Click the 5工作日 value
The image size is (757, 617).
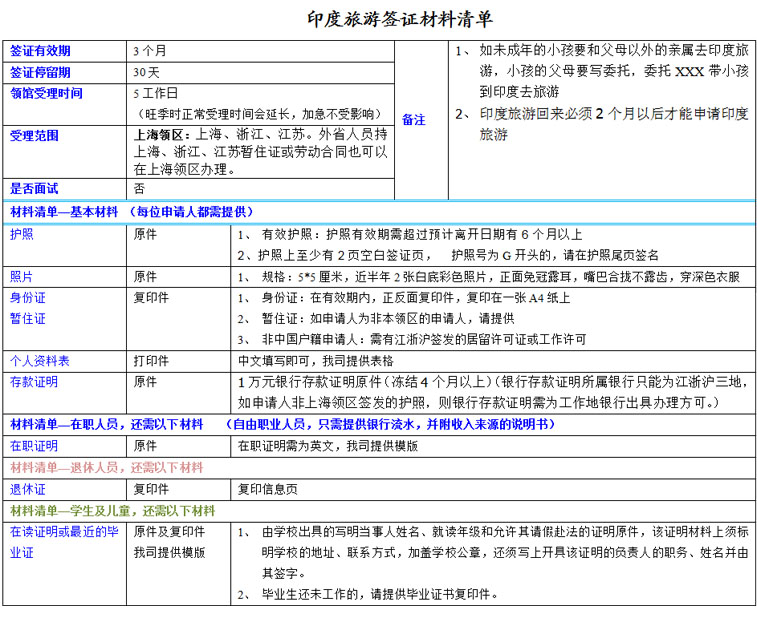coord(155,93)
